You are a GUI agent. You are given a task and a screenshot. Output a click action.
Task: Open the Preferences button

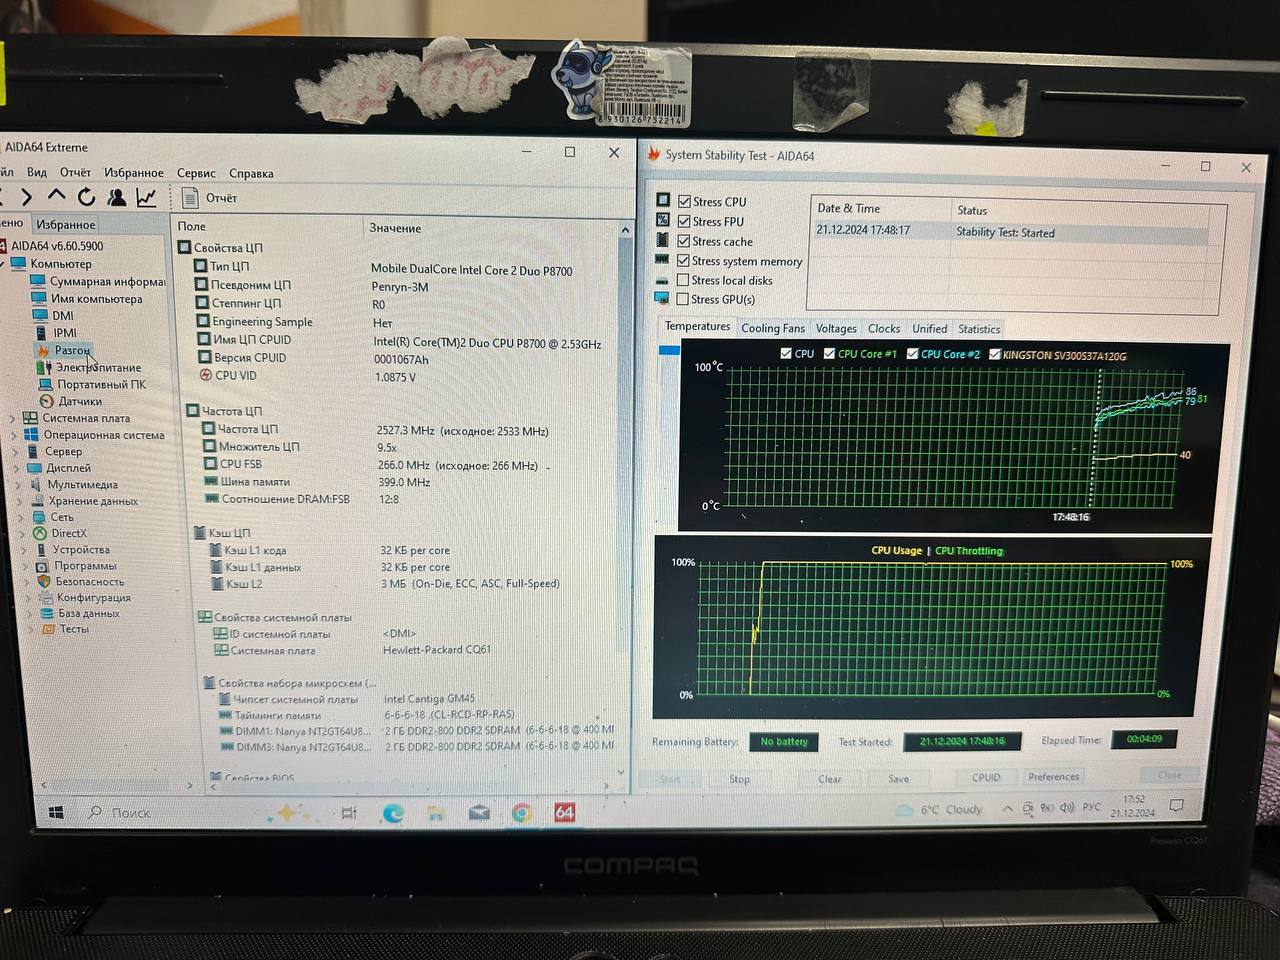point(1054,776)
